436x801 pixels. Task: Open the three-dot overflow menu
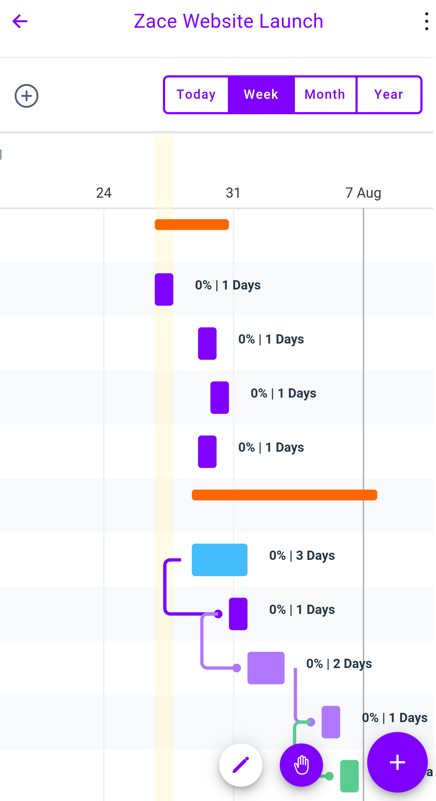click(x=426, y=21)
